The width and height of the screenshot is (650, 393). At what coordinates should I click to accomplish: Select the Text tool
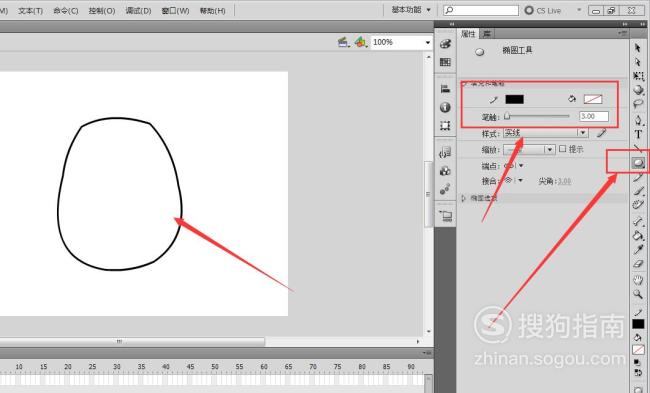coord(638,134)
